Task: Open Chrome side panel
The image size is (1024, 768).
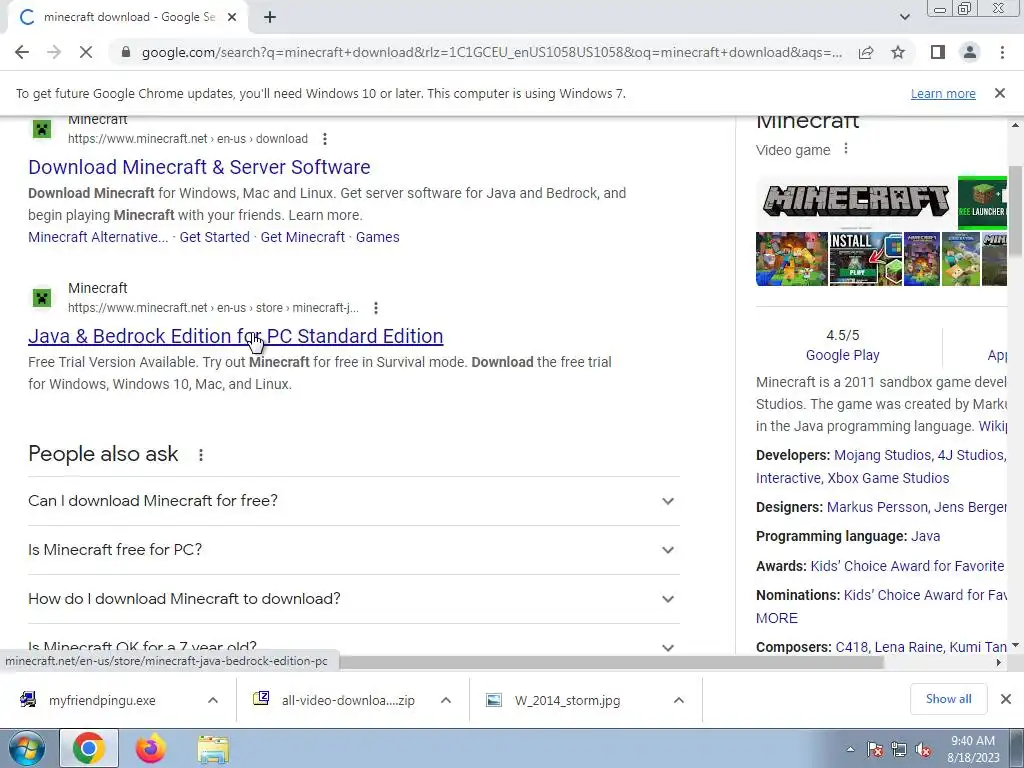Action: coord(938,52)
